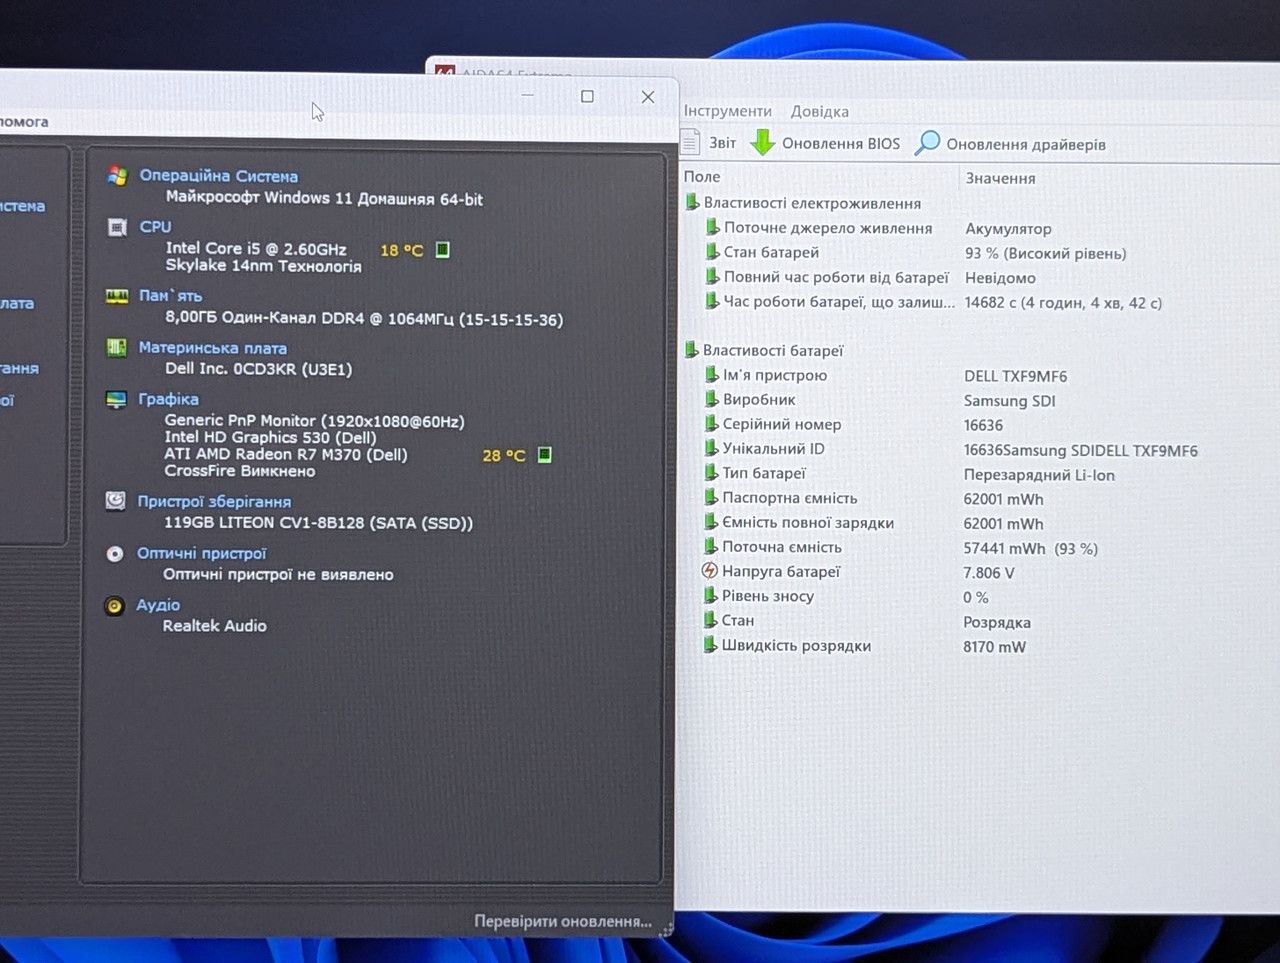Open the Інструменти menu in AIDA64
The height and width of the screenshot is (963, 1280).
[x=728, y=111]
